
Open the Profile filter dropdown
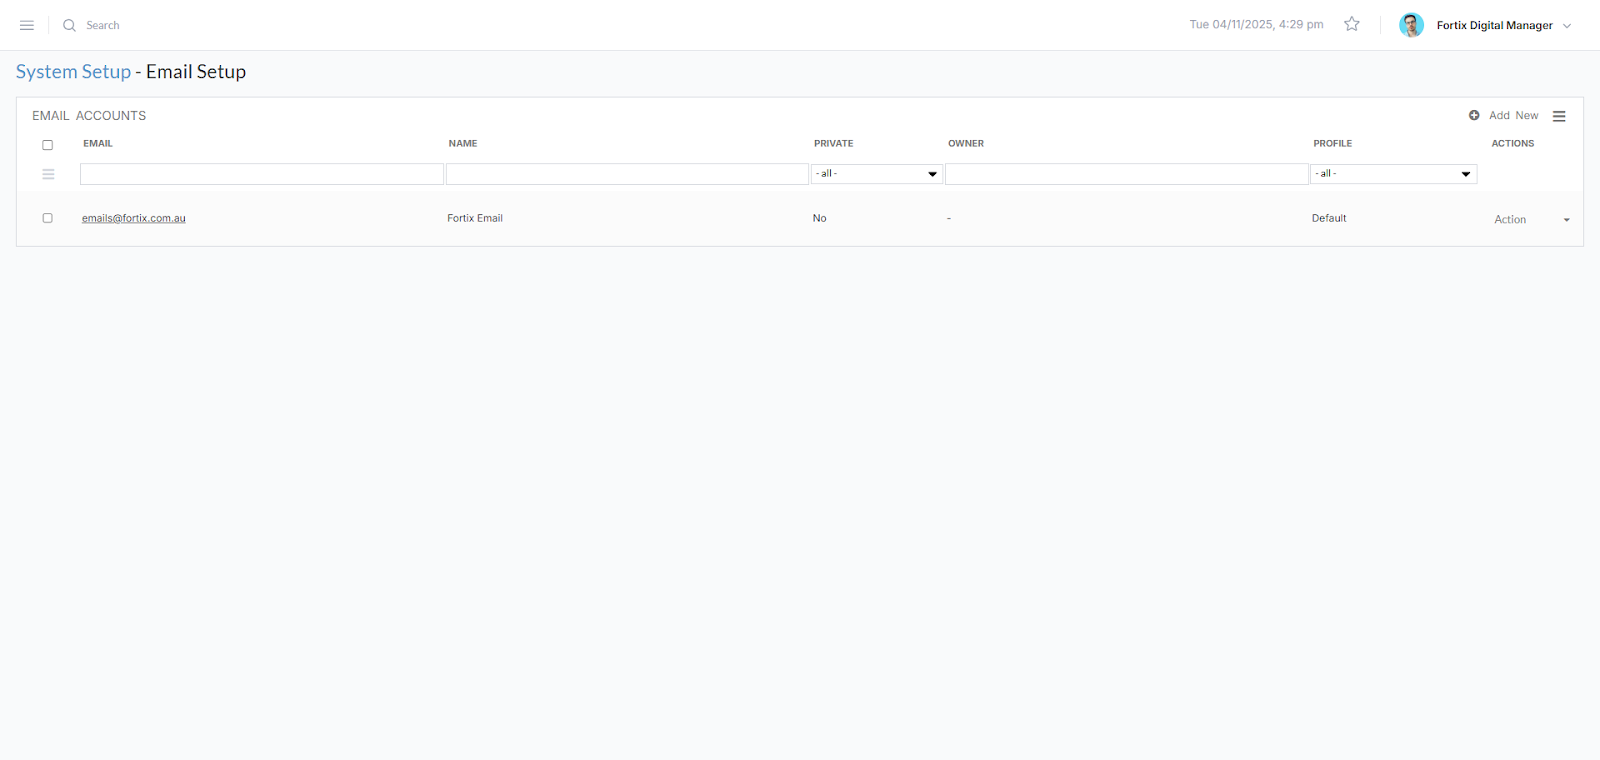(1394, 174)
